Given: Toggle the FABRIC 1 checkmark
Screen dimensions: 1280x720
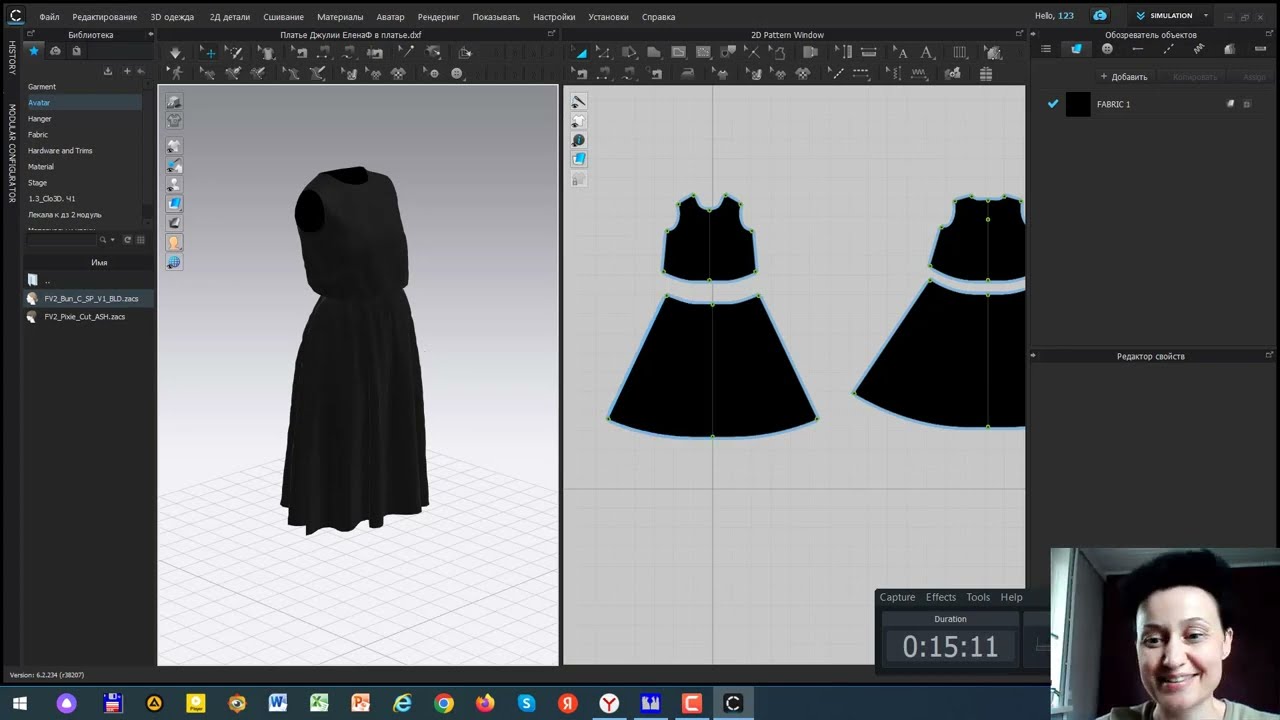Looking at the screenshot, I should click(x=1052, y=104).
